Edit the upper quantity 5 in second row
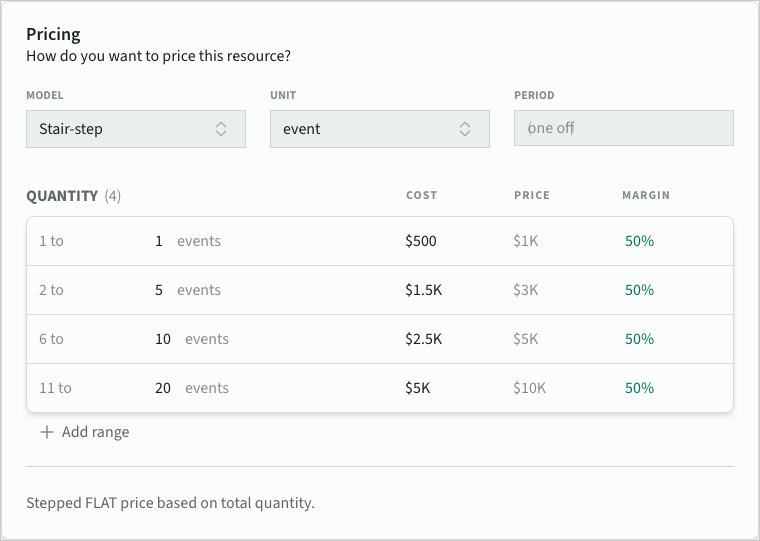Image resolution: width=760 pixels, height=541 pixels. click(159, 290)
